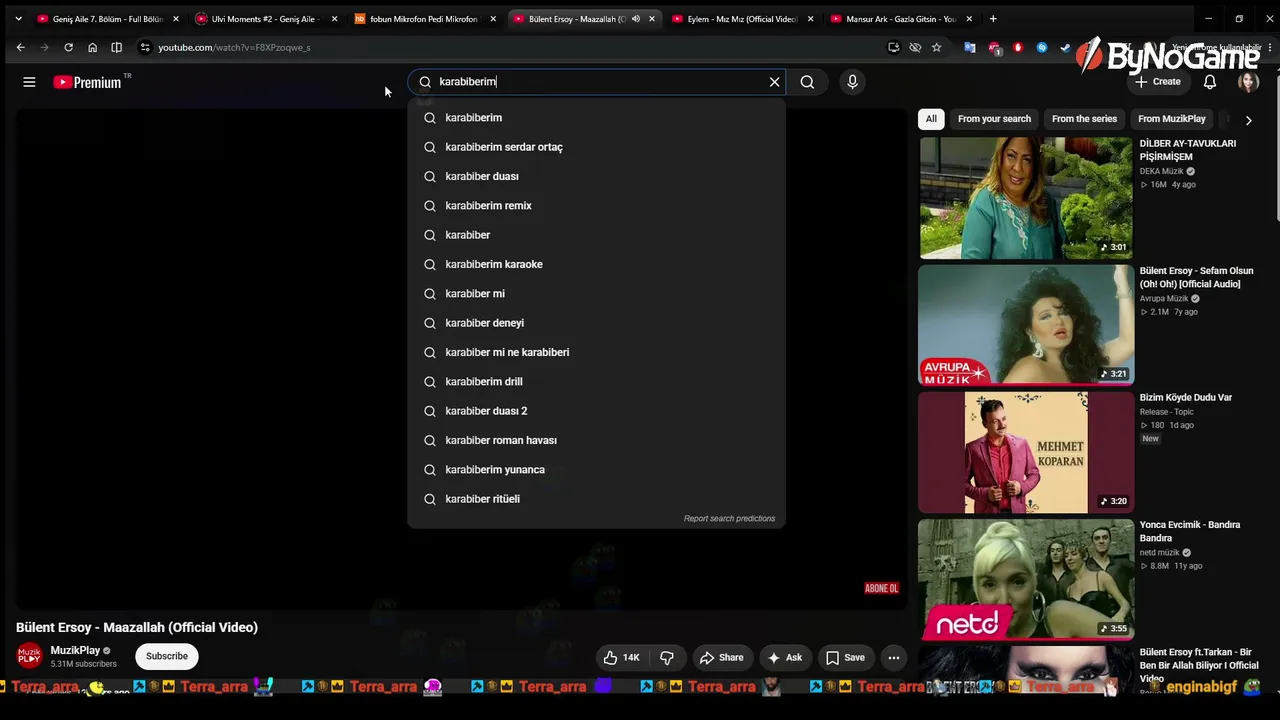Close the Ulvi Moments #2 tab
The height and width of the screenshot is (720, 1280).
334,19
